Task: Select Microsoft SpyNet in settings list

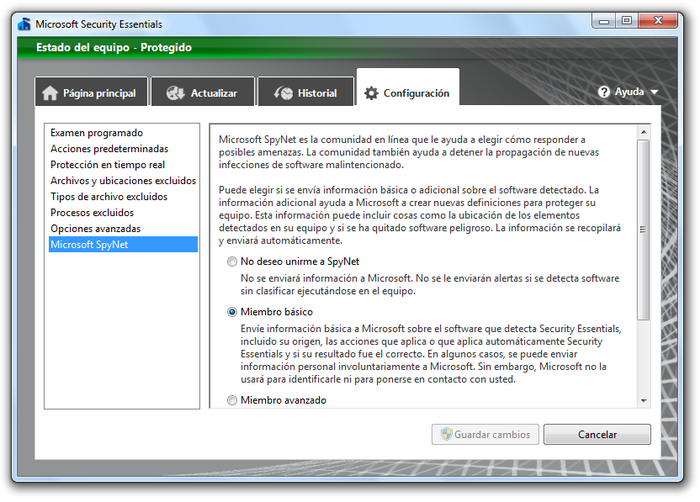Action: click(123, 244)
